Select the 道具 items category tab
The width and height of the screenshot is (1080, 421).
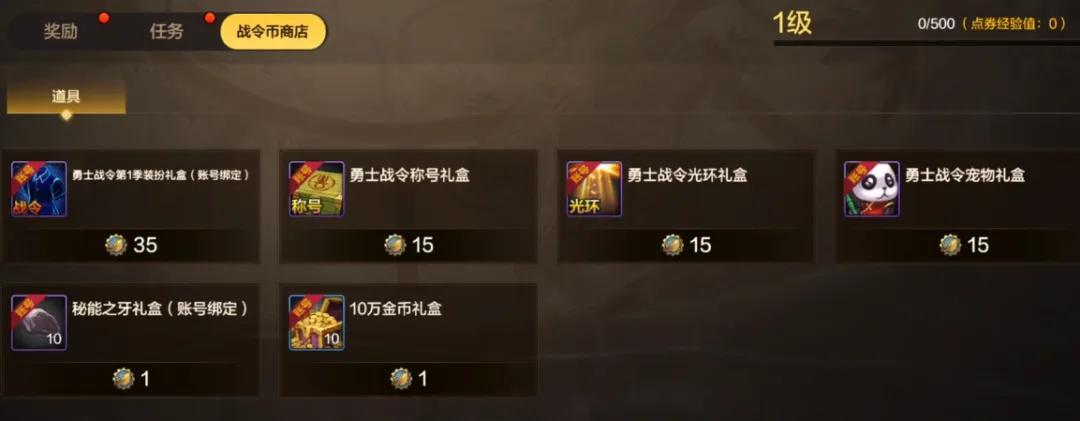coord(66,97)
